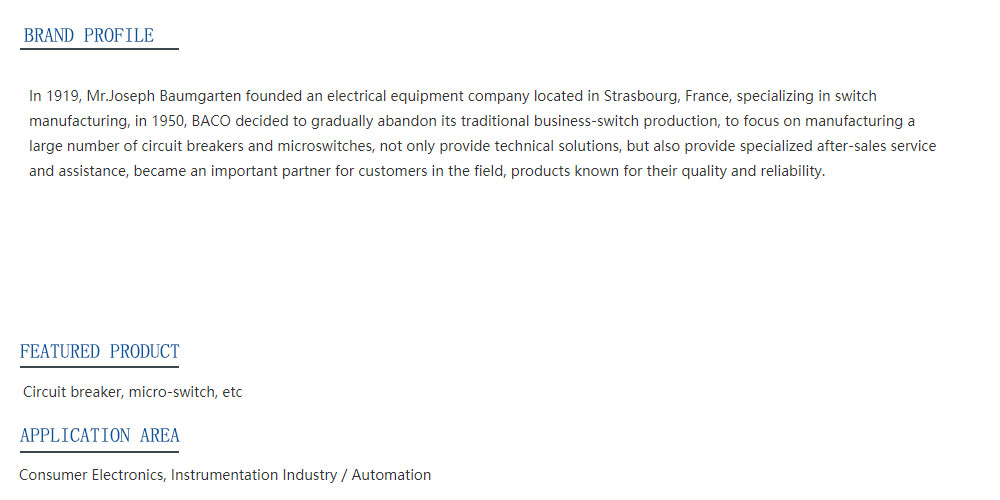Click the name 'Mr.Joseph Baumgarten' in paragraph
Screen dimensions: 1000x500
[x=164, y=96]
